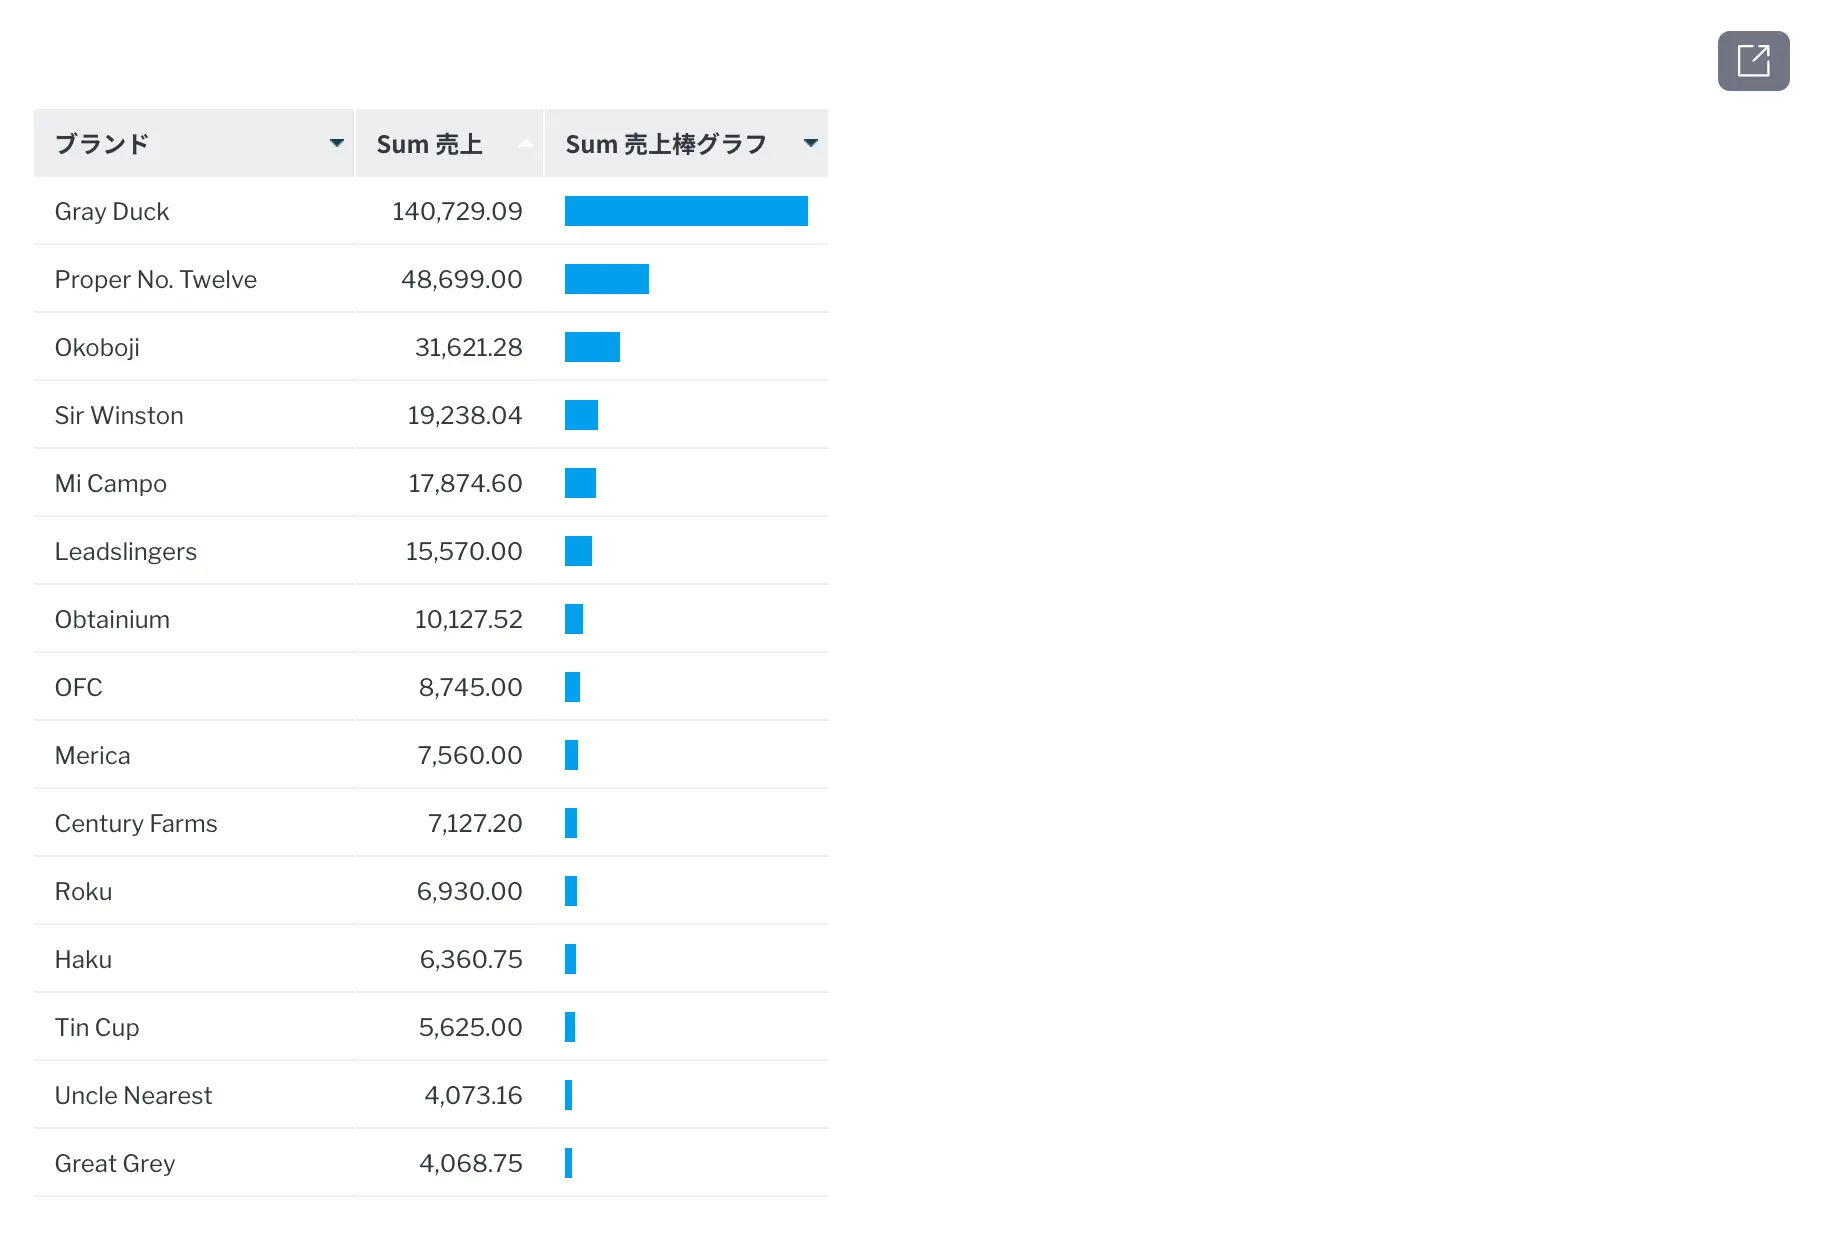Select the Okoboji brand cell
This screenshot has height=1234, width=1828.
click(97, 347)
